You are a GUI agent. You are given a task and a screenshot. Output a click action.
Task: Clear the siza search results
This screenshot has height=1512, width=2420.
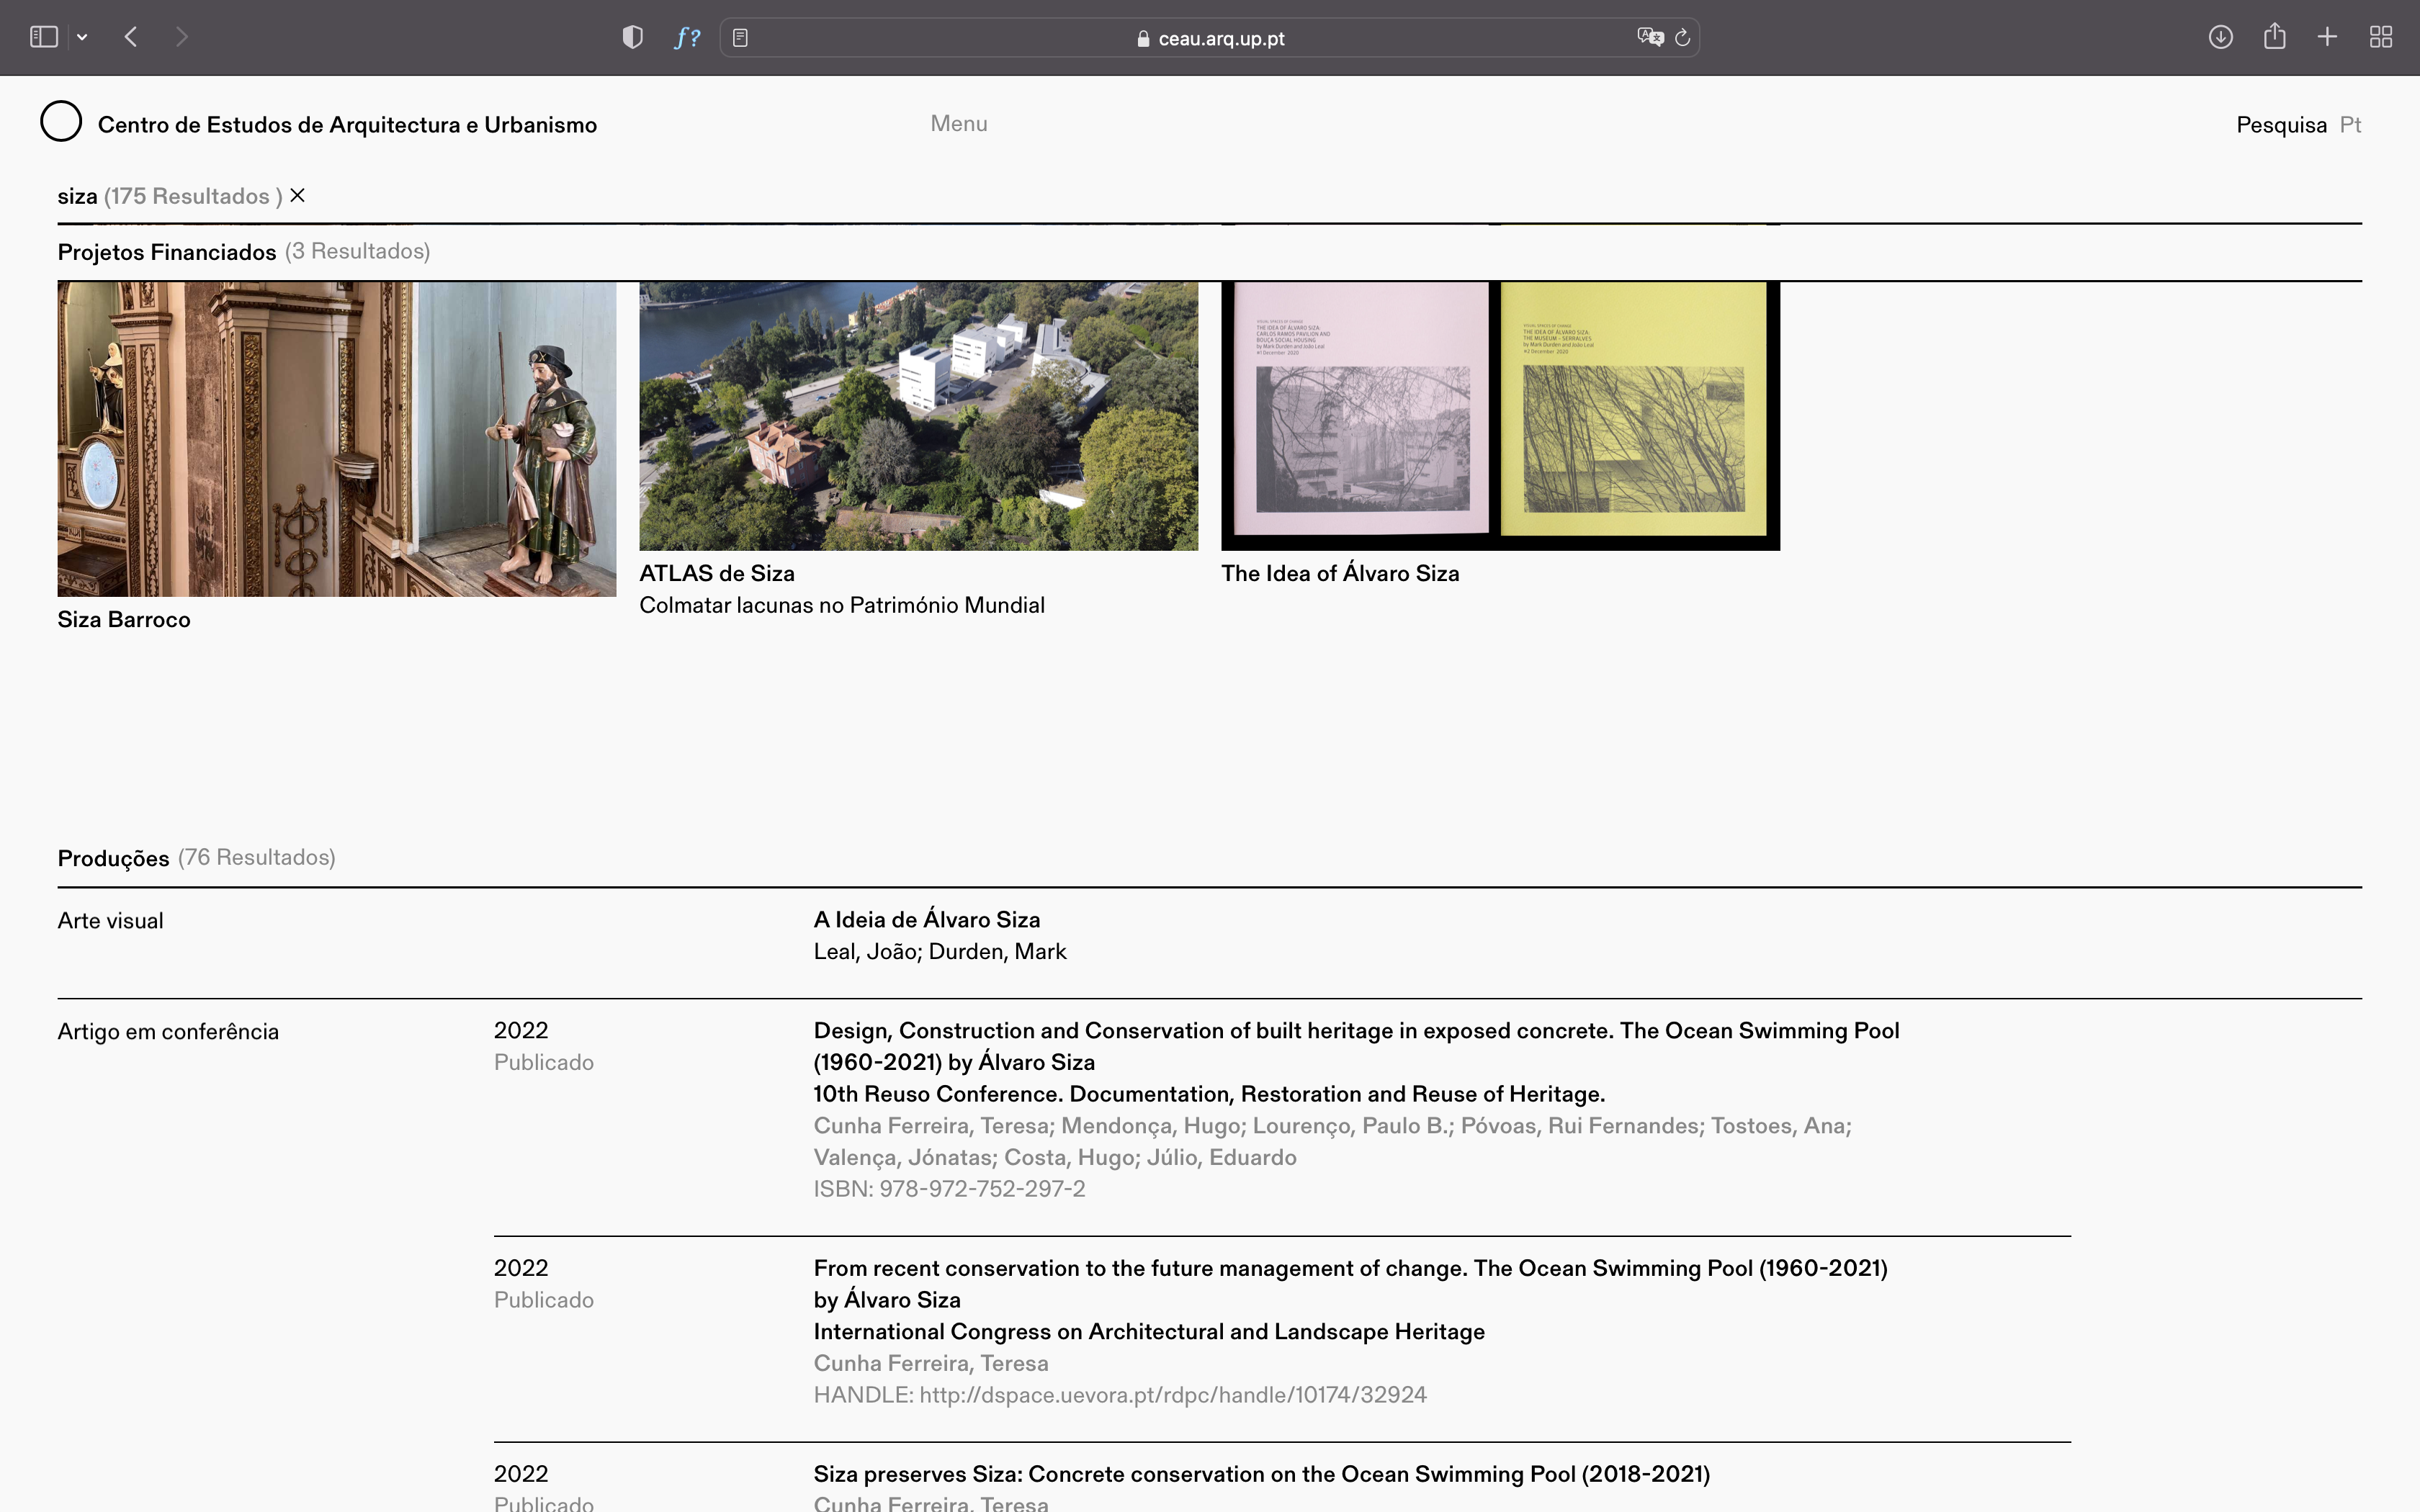click(297, 195)
